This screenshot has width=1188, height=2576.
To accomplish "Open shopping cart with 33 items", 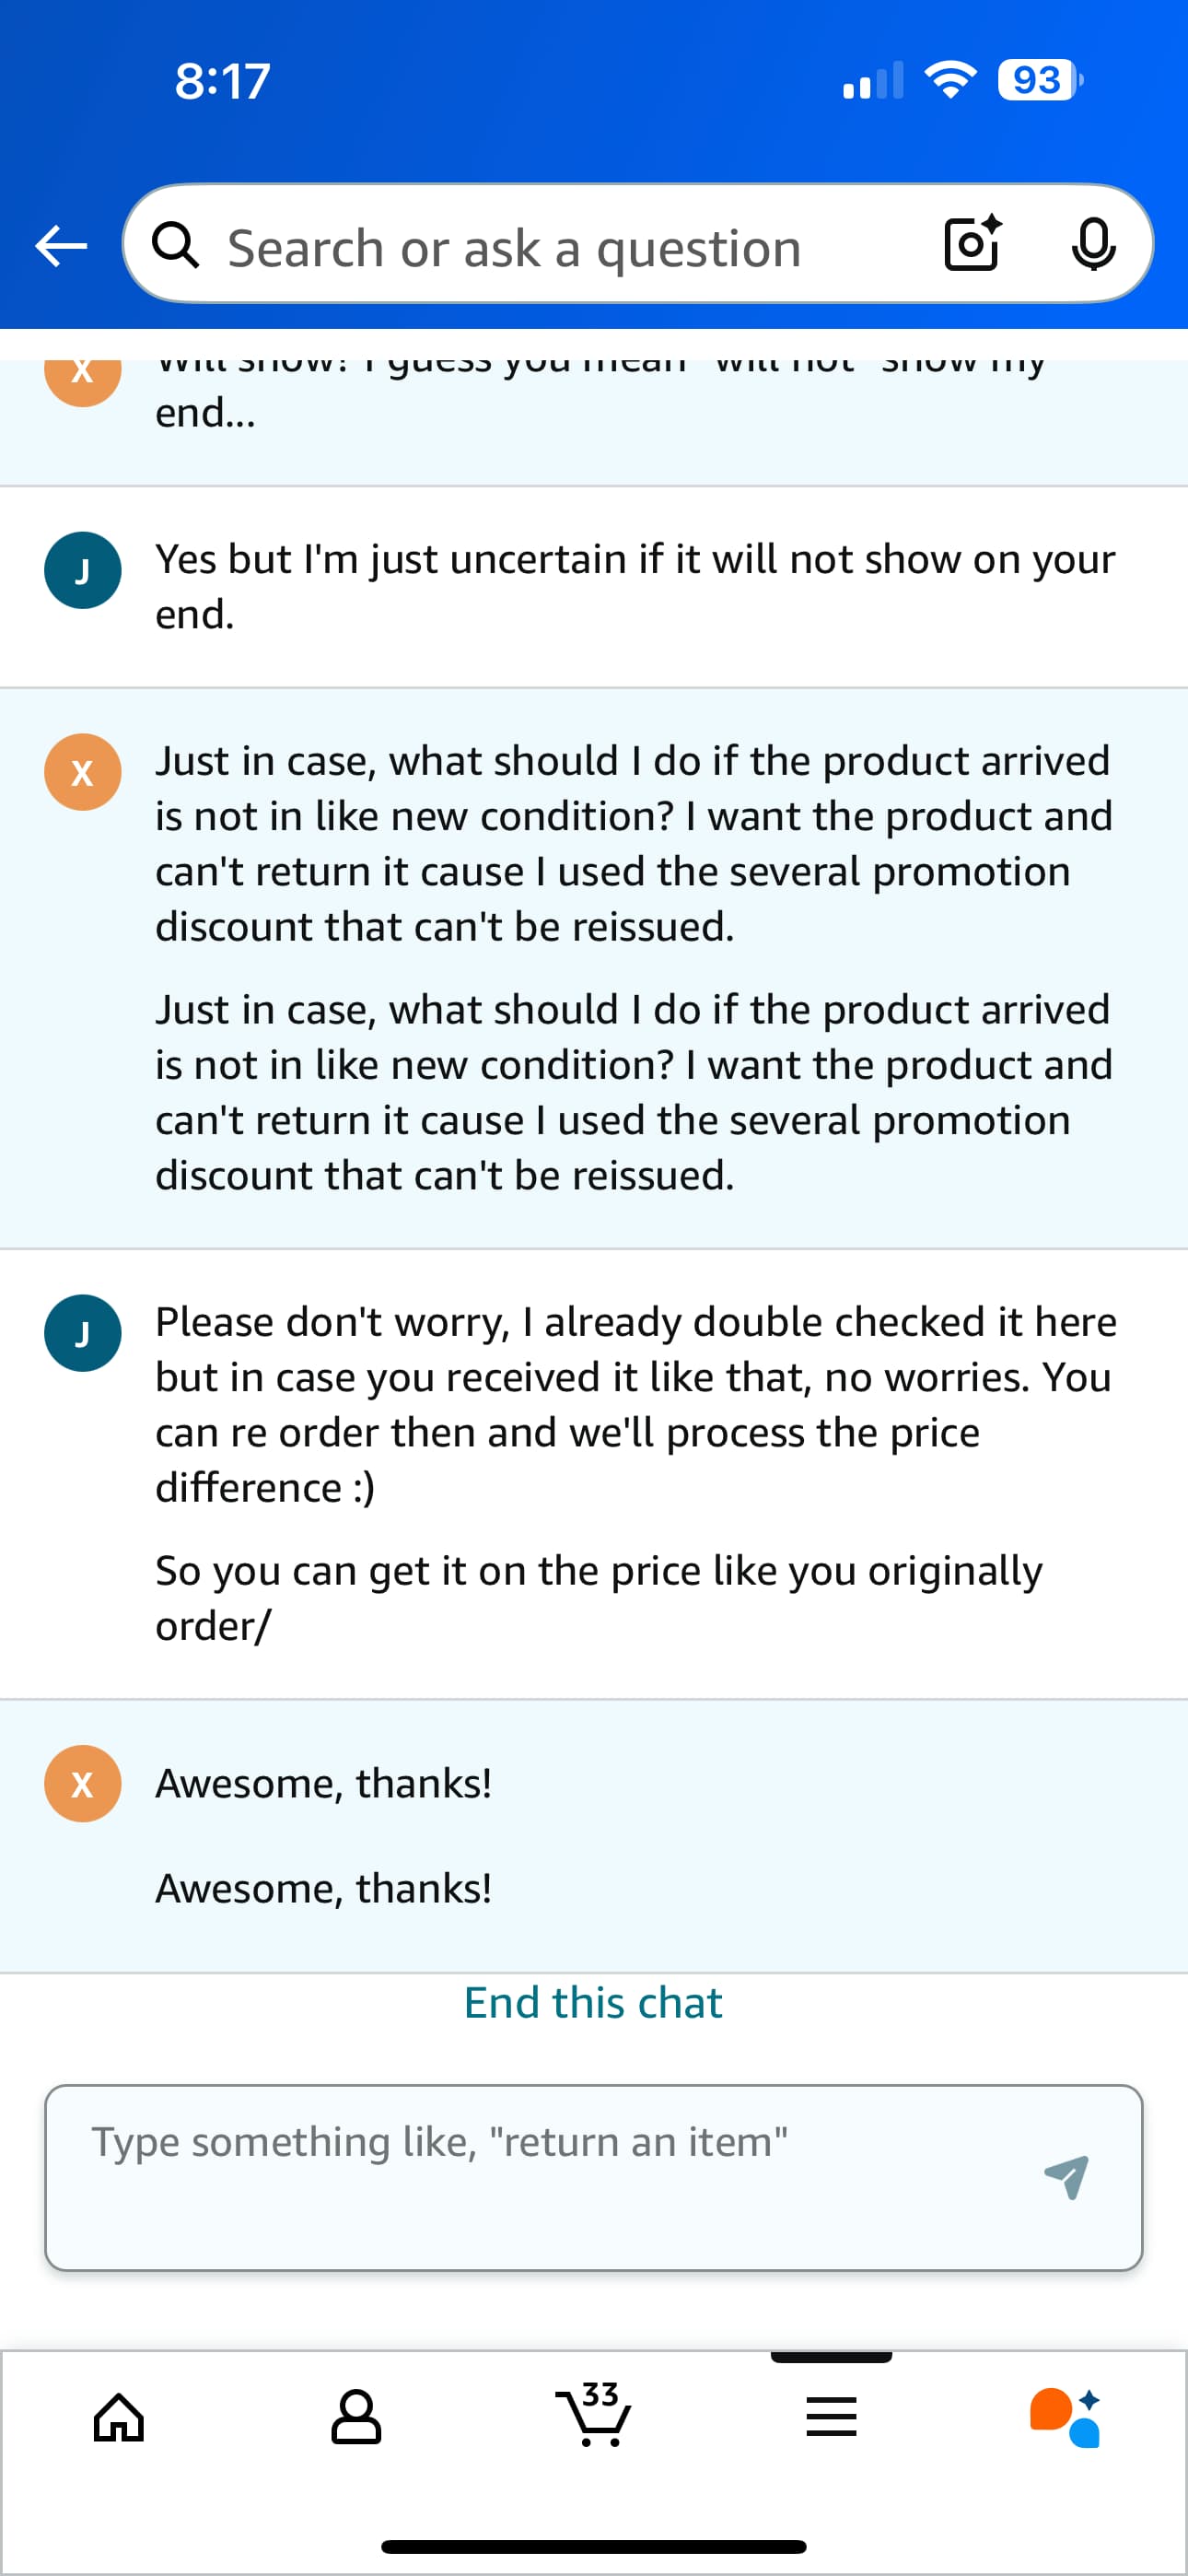I will [593, 2415].
